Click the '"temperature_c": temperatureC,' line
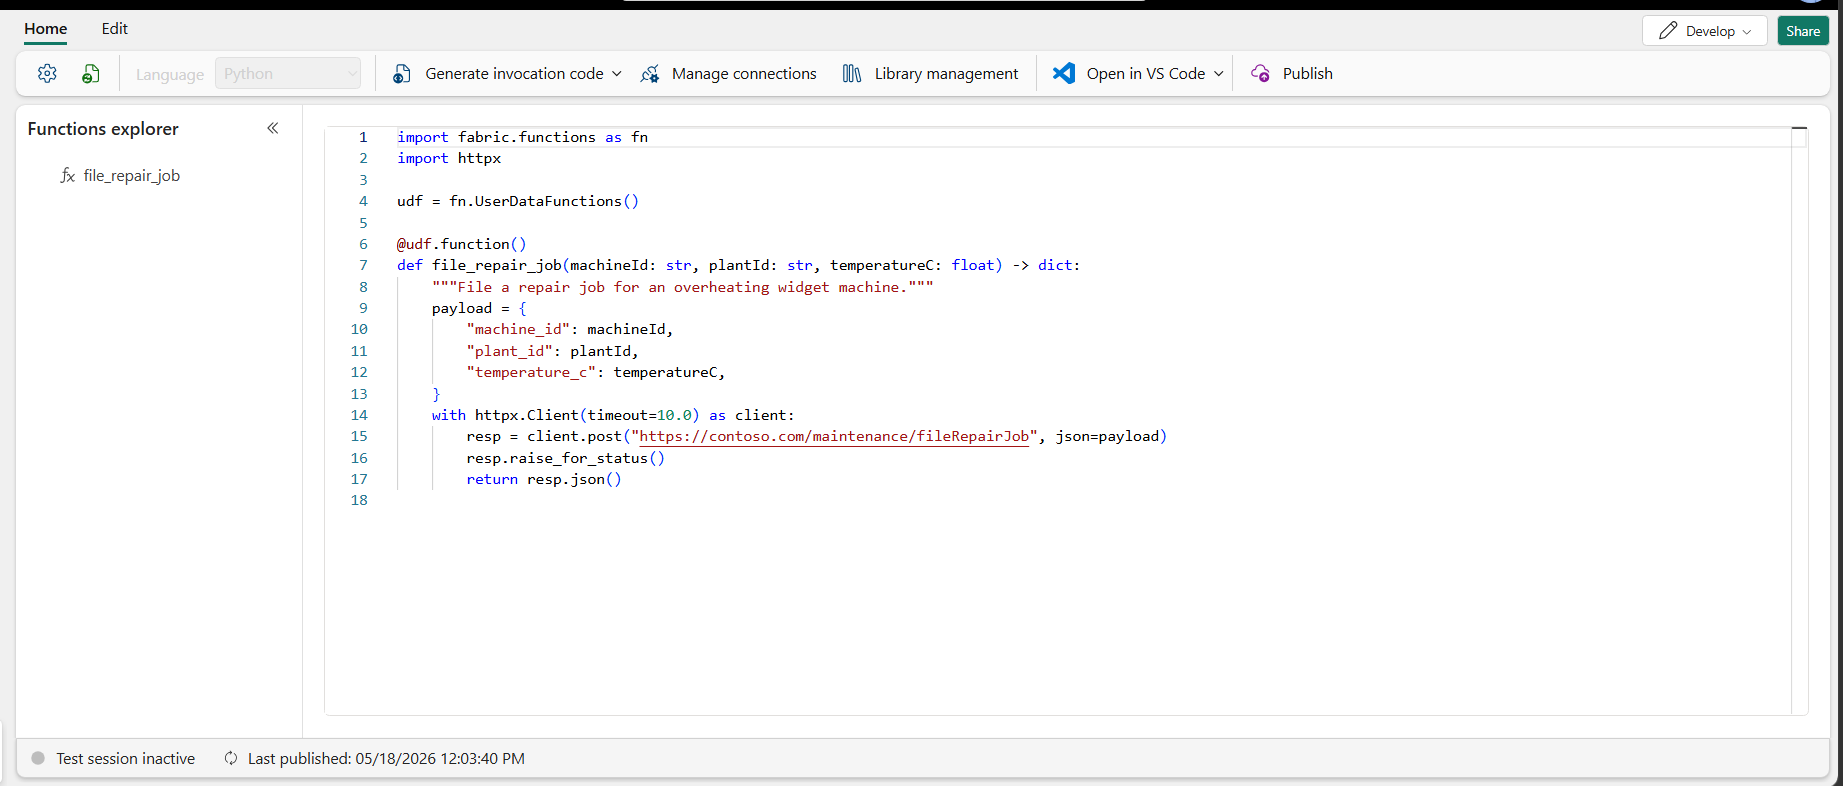This screenshot has width=1843, height=786. 596,372
